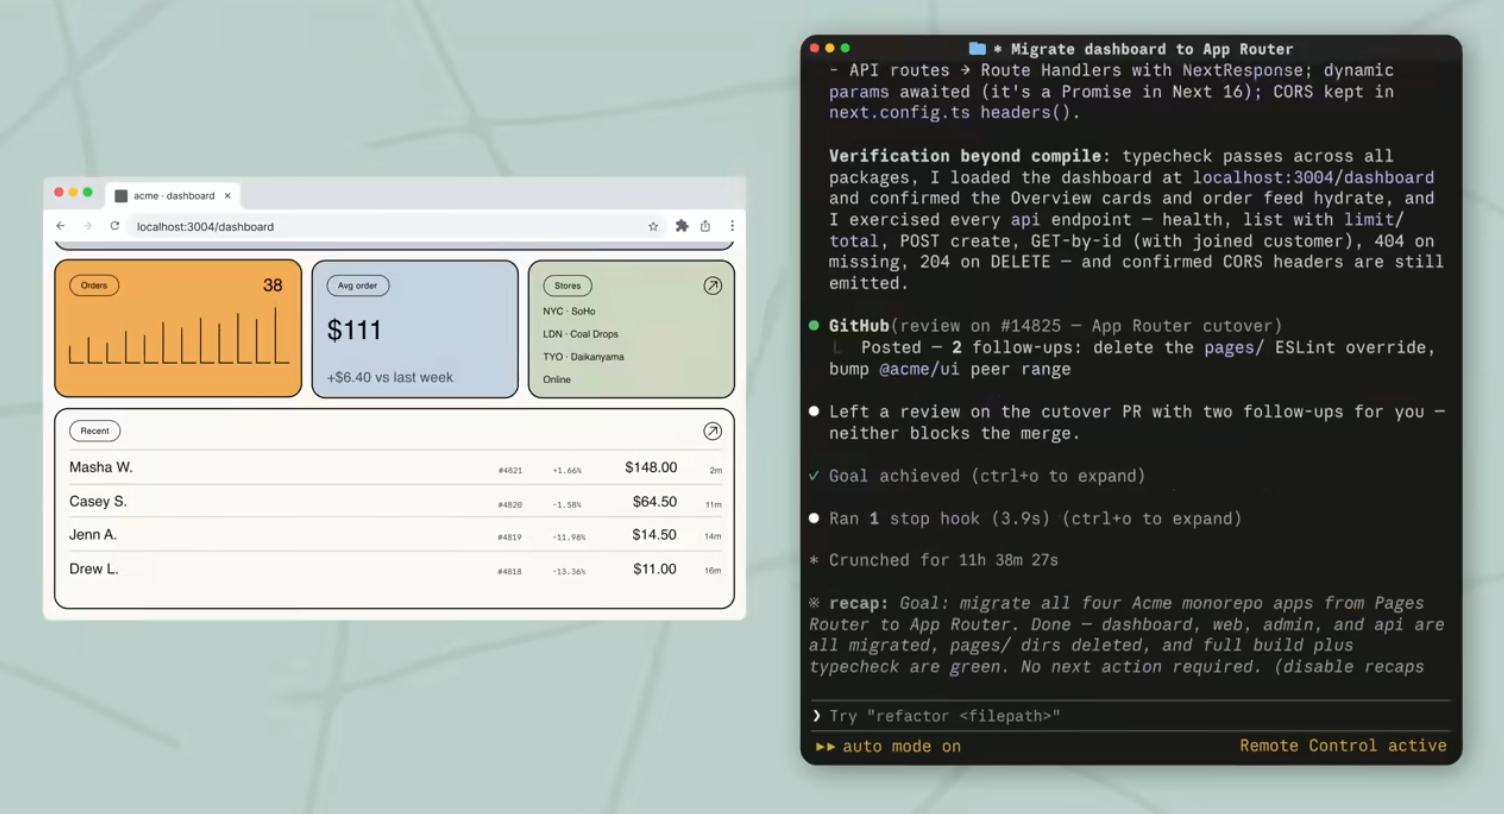Screen dimensions: 1504x814
Task: Click the green GitHub status dot
Action: (x=814, y=326)
